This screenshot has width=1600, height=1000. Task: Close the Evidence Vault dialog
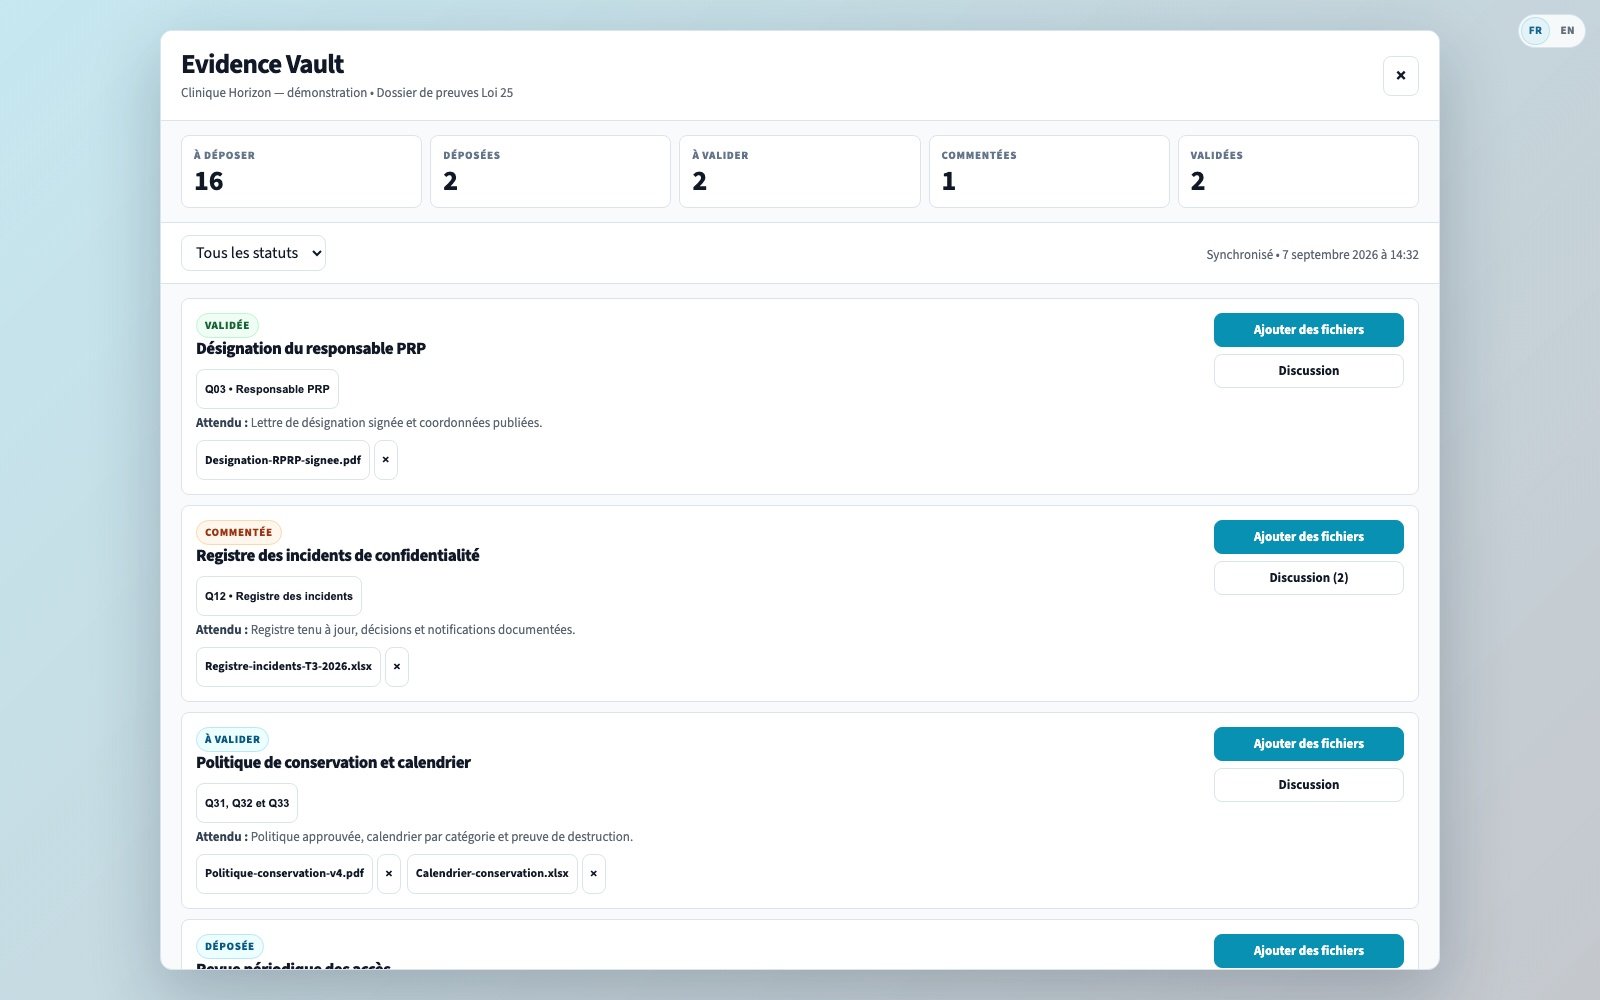1400,76
